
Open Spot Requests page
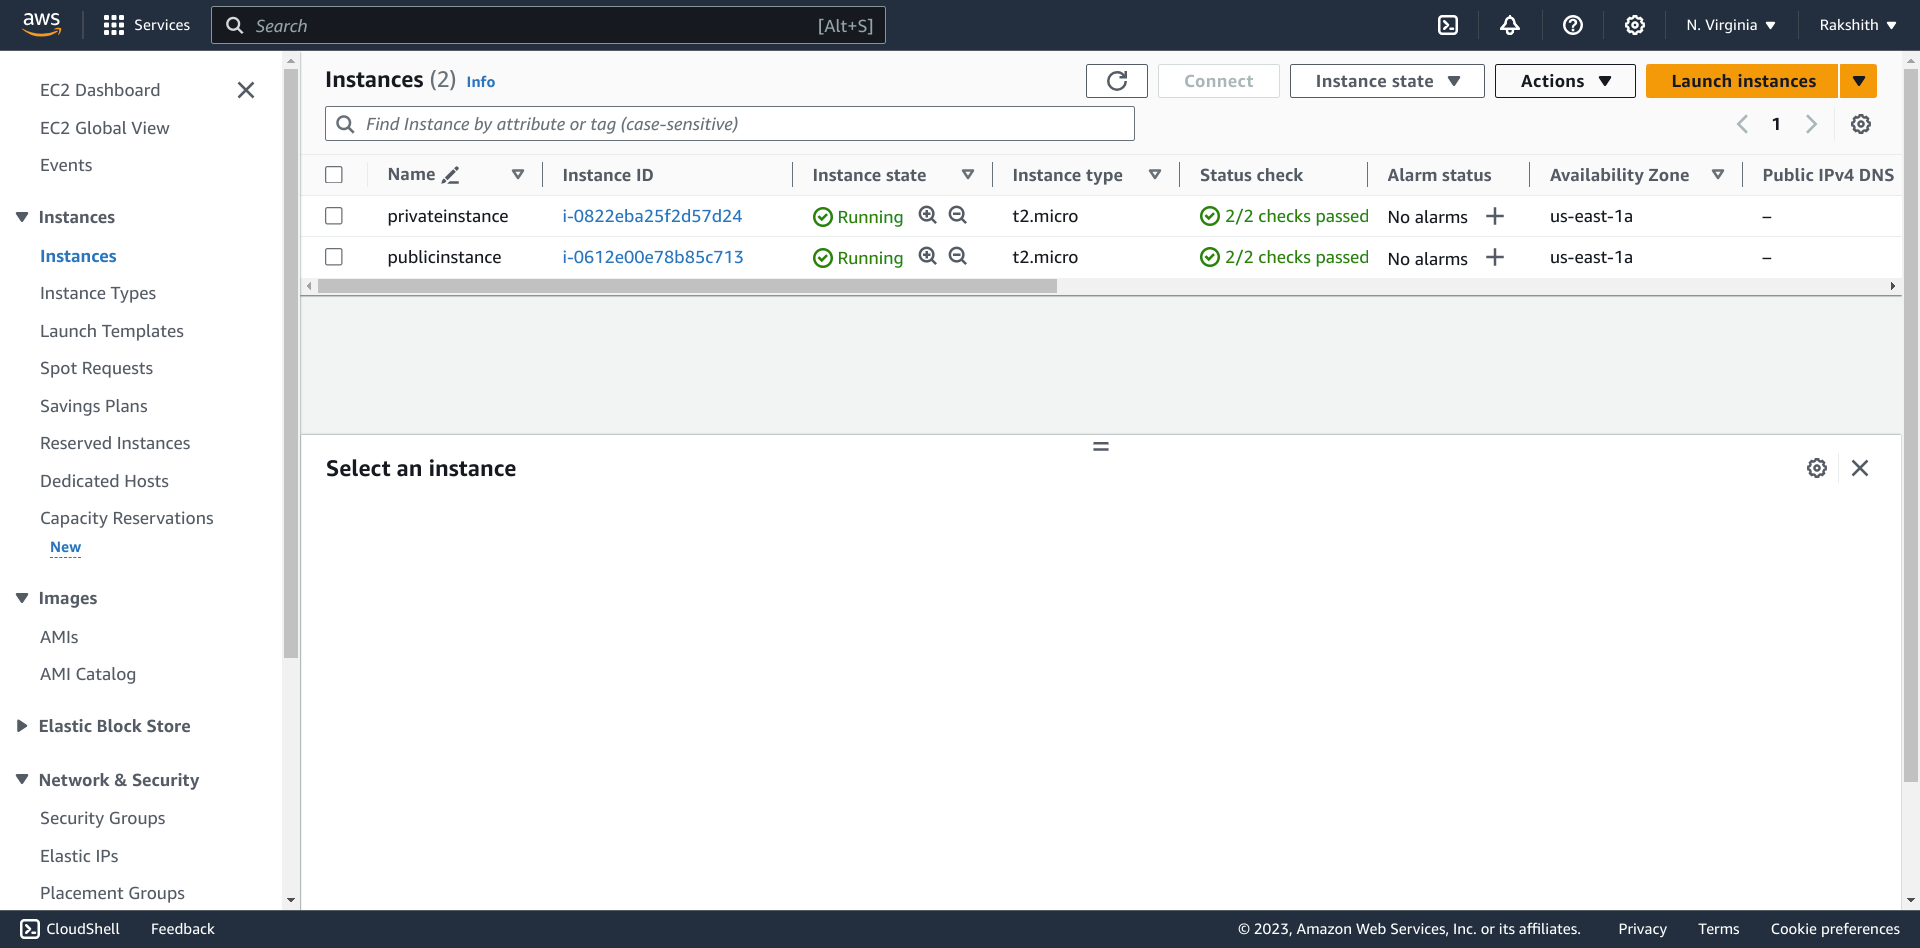point(97,368)
